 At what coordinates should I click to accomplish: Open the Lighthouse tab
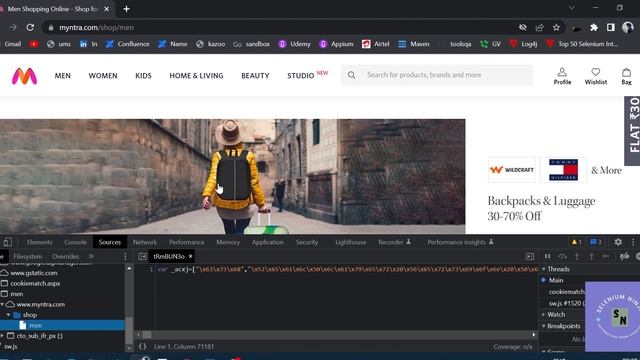[350, 242]
